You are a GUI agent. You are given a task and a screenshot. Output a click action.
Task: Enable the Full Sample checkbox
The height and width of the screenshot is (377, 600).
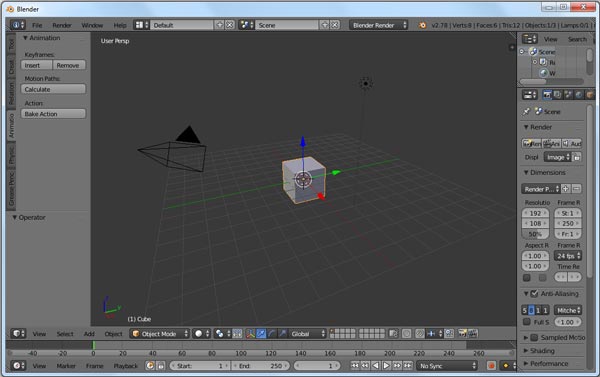[527, 322]
